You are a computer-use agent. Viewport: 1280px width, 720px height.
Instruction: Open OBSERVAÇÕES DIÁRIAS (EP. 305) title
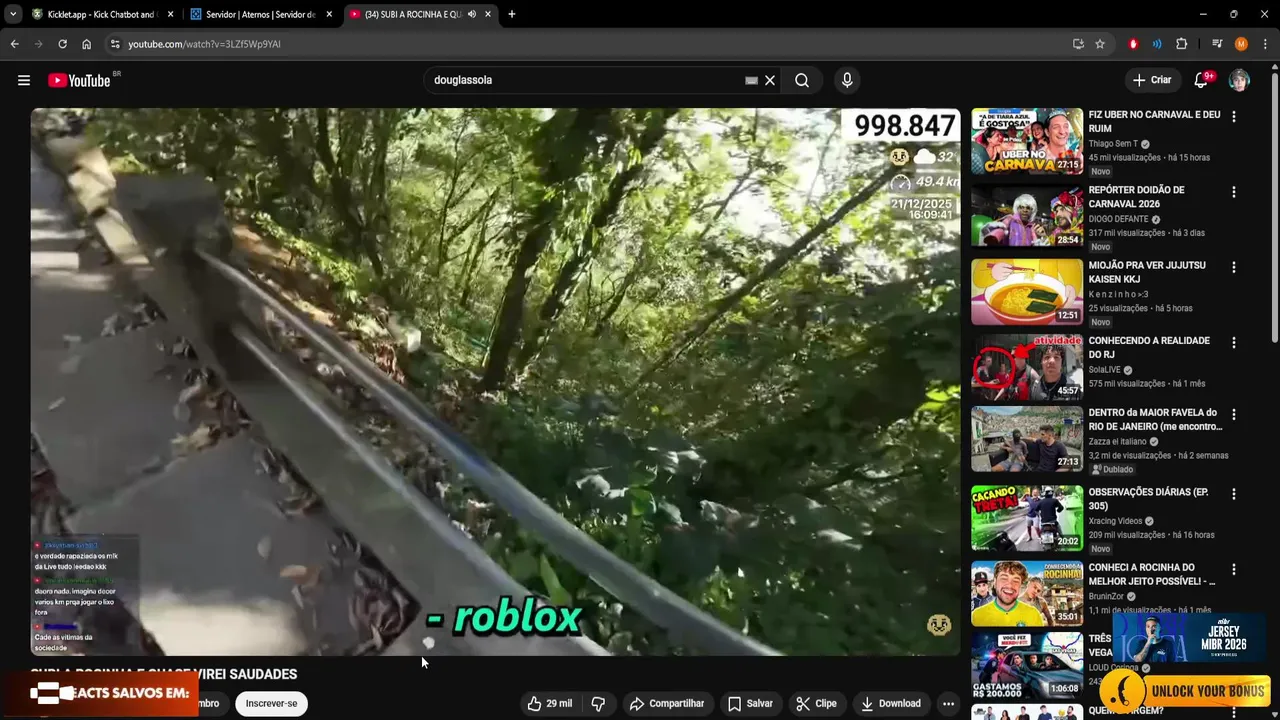pyautogui.click(x=1151, y=499)
